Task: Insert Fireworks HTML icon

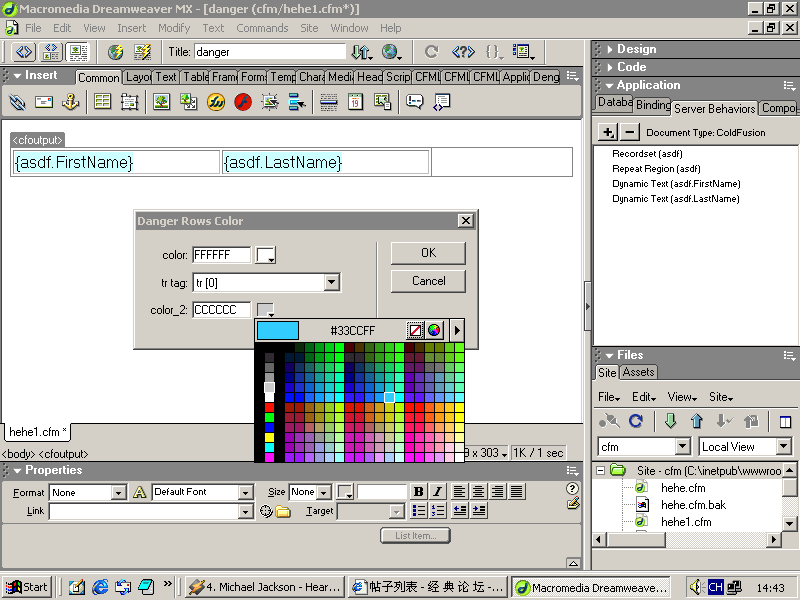Action: point(216,102)
